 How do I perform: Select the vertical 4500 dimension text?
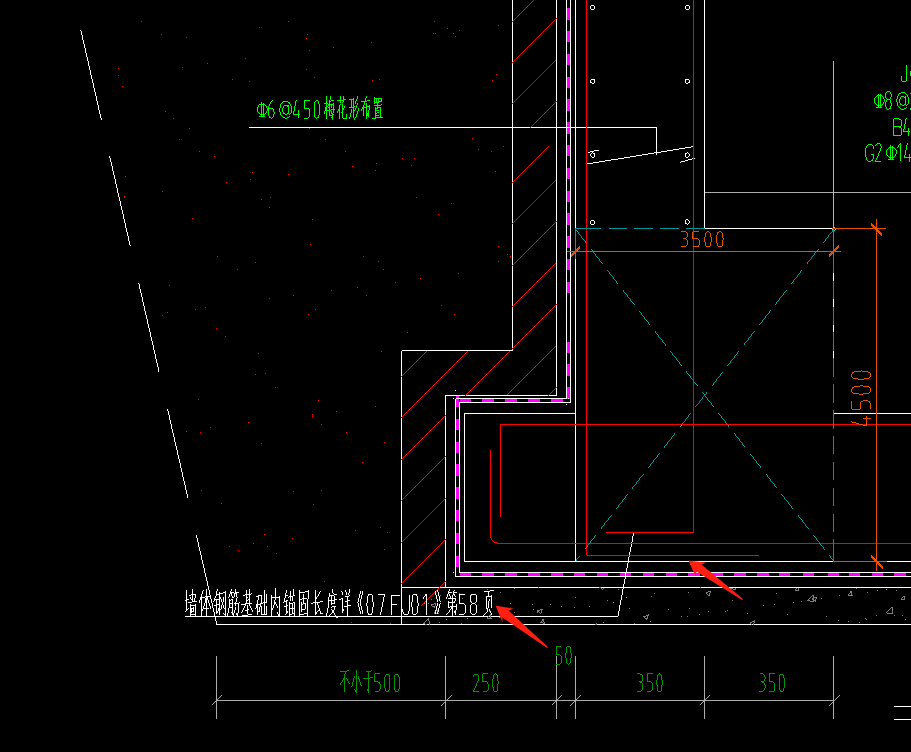pos(862,398)
